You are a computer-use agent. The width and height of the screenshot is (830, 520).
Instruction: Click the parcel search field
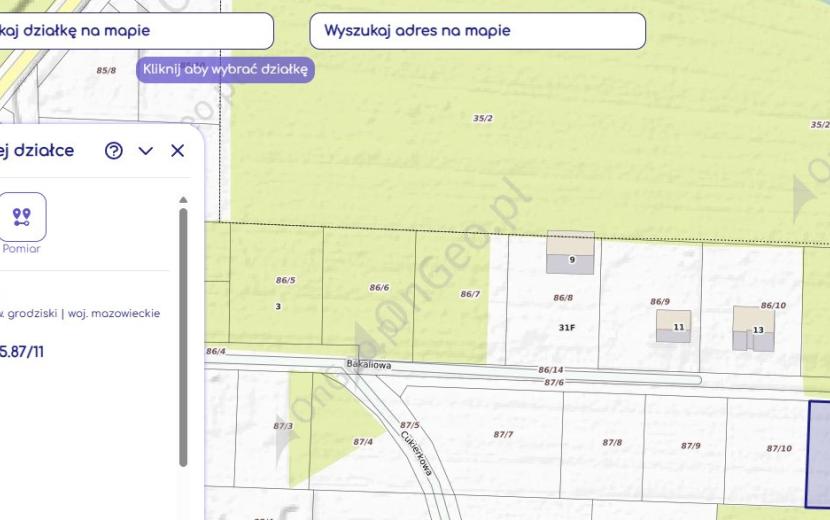(x=136, y=31)
